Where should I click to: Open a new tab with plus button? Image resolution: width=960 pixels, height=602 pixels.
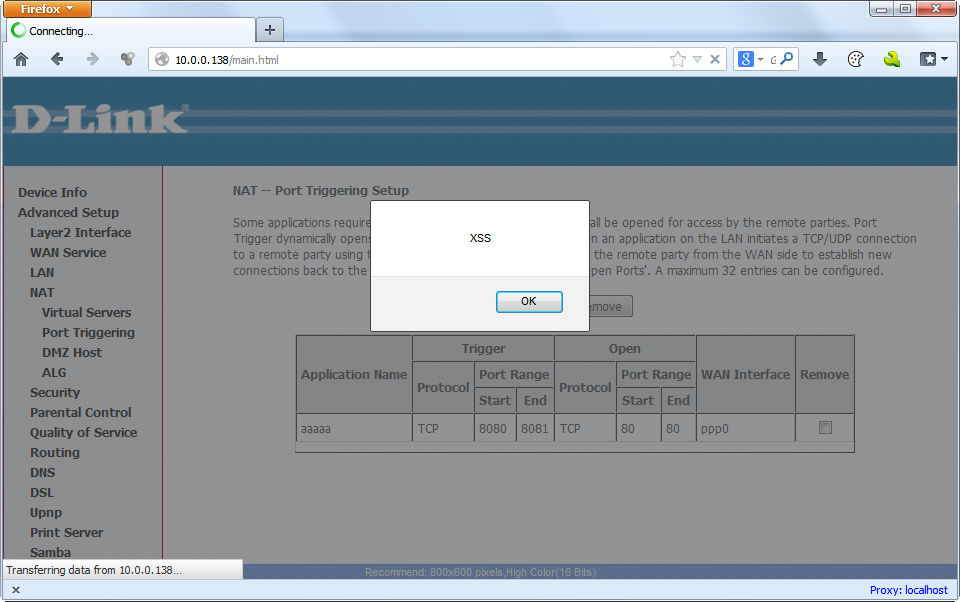(269, 29)
